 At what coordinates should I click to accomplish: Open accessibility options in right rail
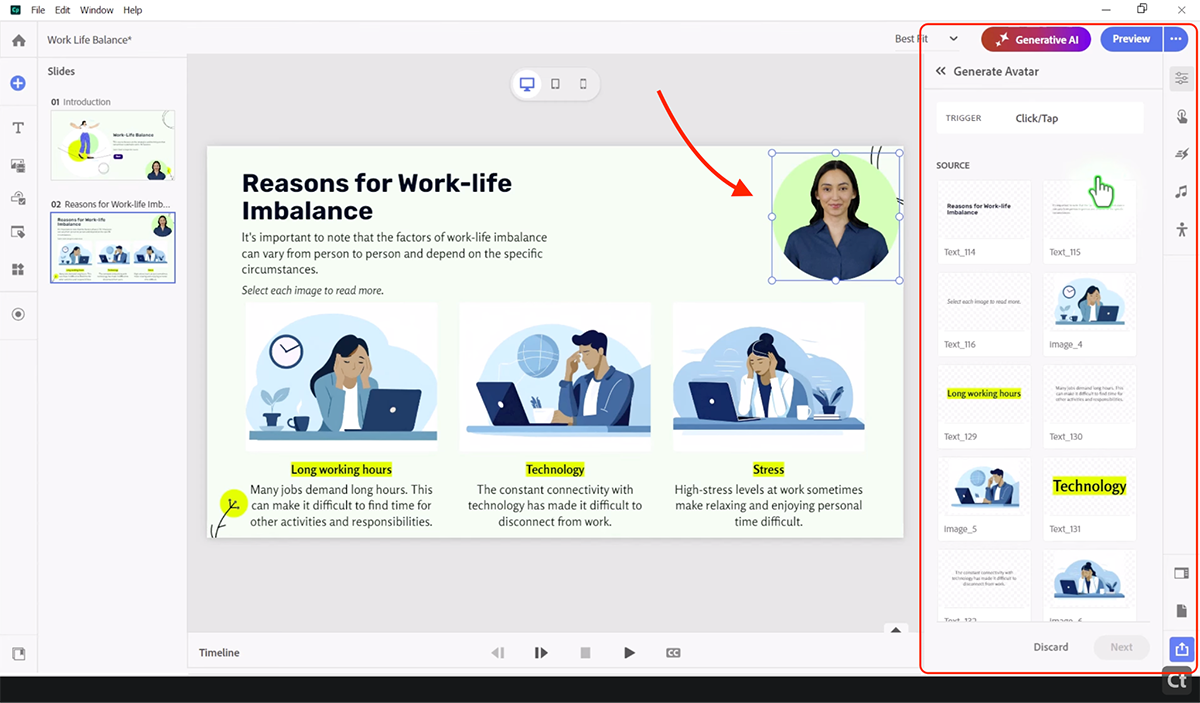tap(1182, 228)
